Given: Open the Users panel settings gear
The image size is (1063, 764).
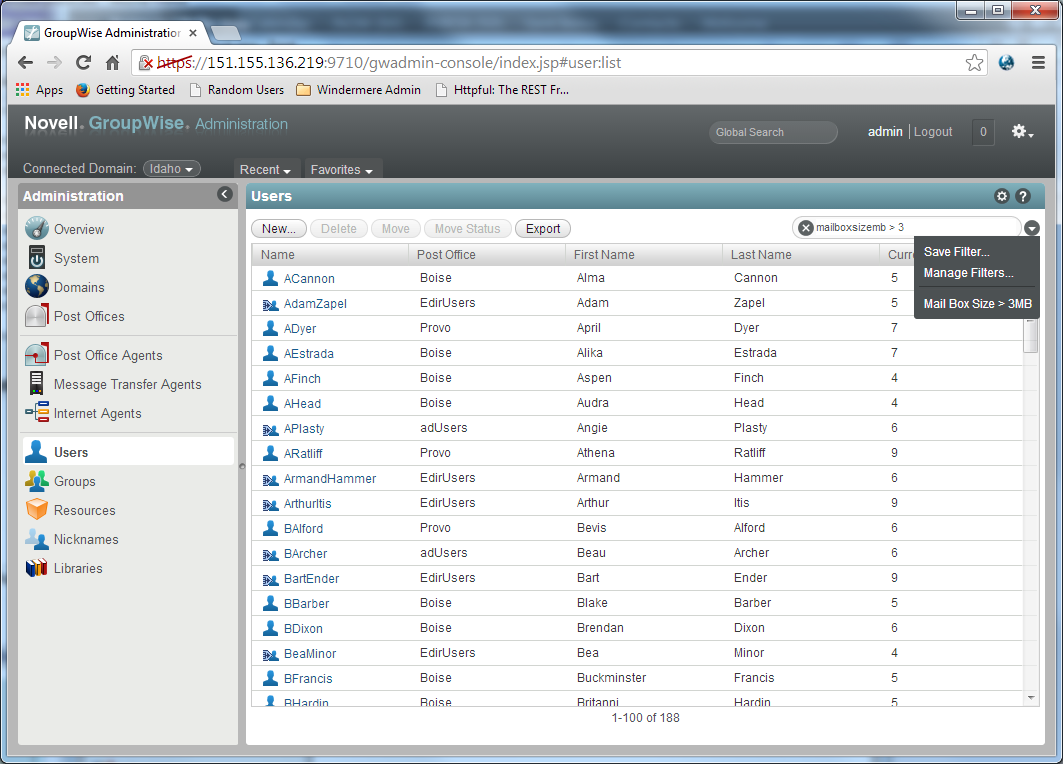Looking at the screenshot, I should tap(1002, 196).
